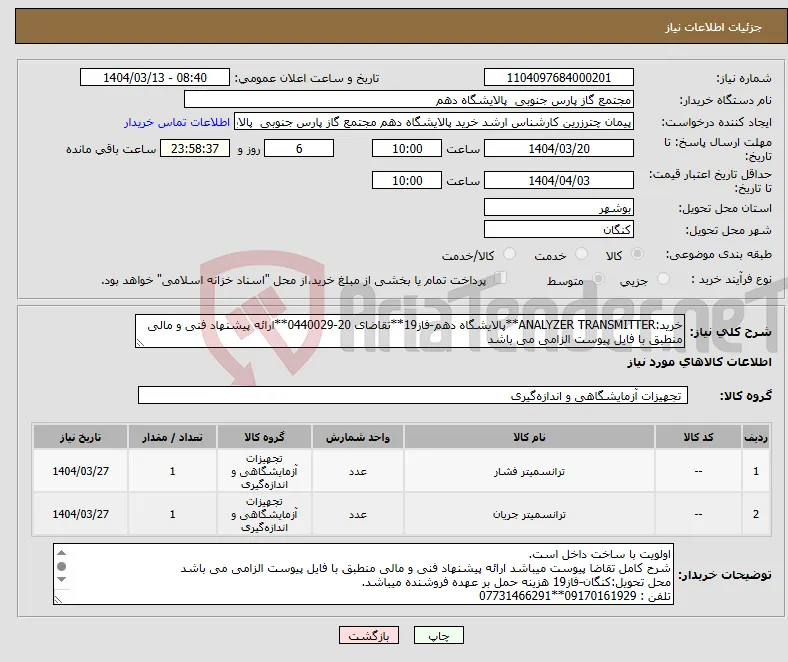Click the need date cell in ترانسمیتر جریان row
Screen dimensions: 788x662
click(80, 514)
